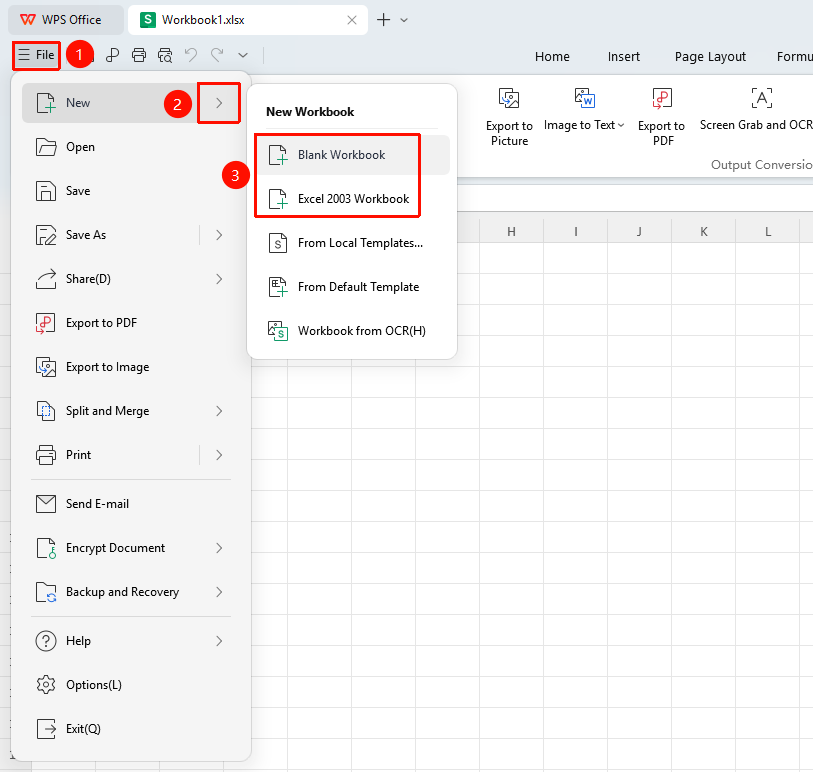
Task: Open the Insert ribbon tab
Action: 624,57
